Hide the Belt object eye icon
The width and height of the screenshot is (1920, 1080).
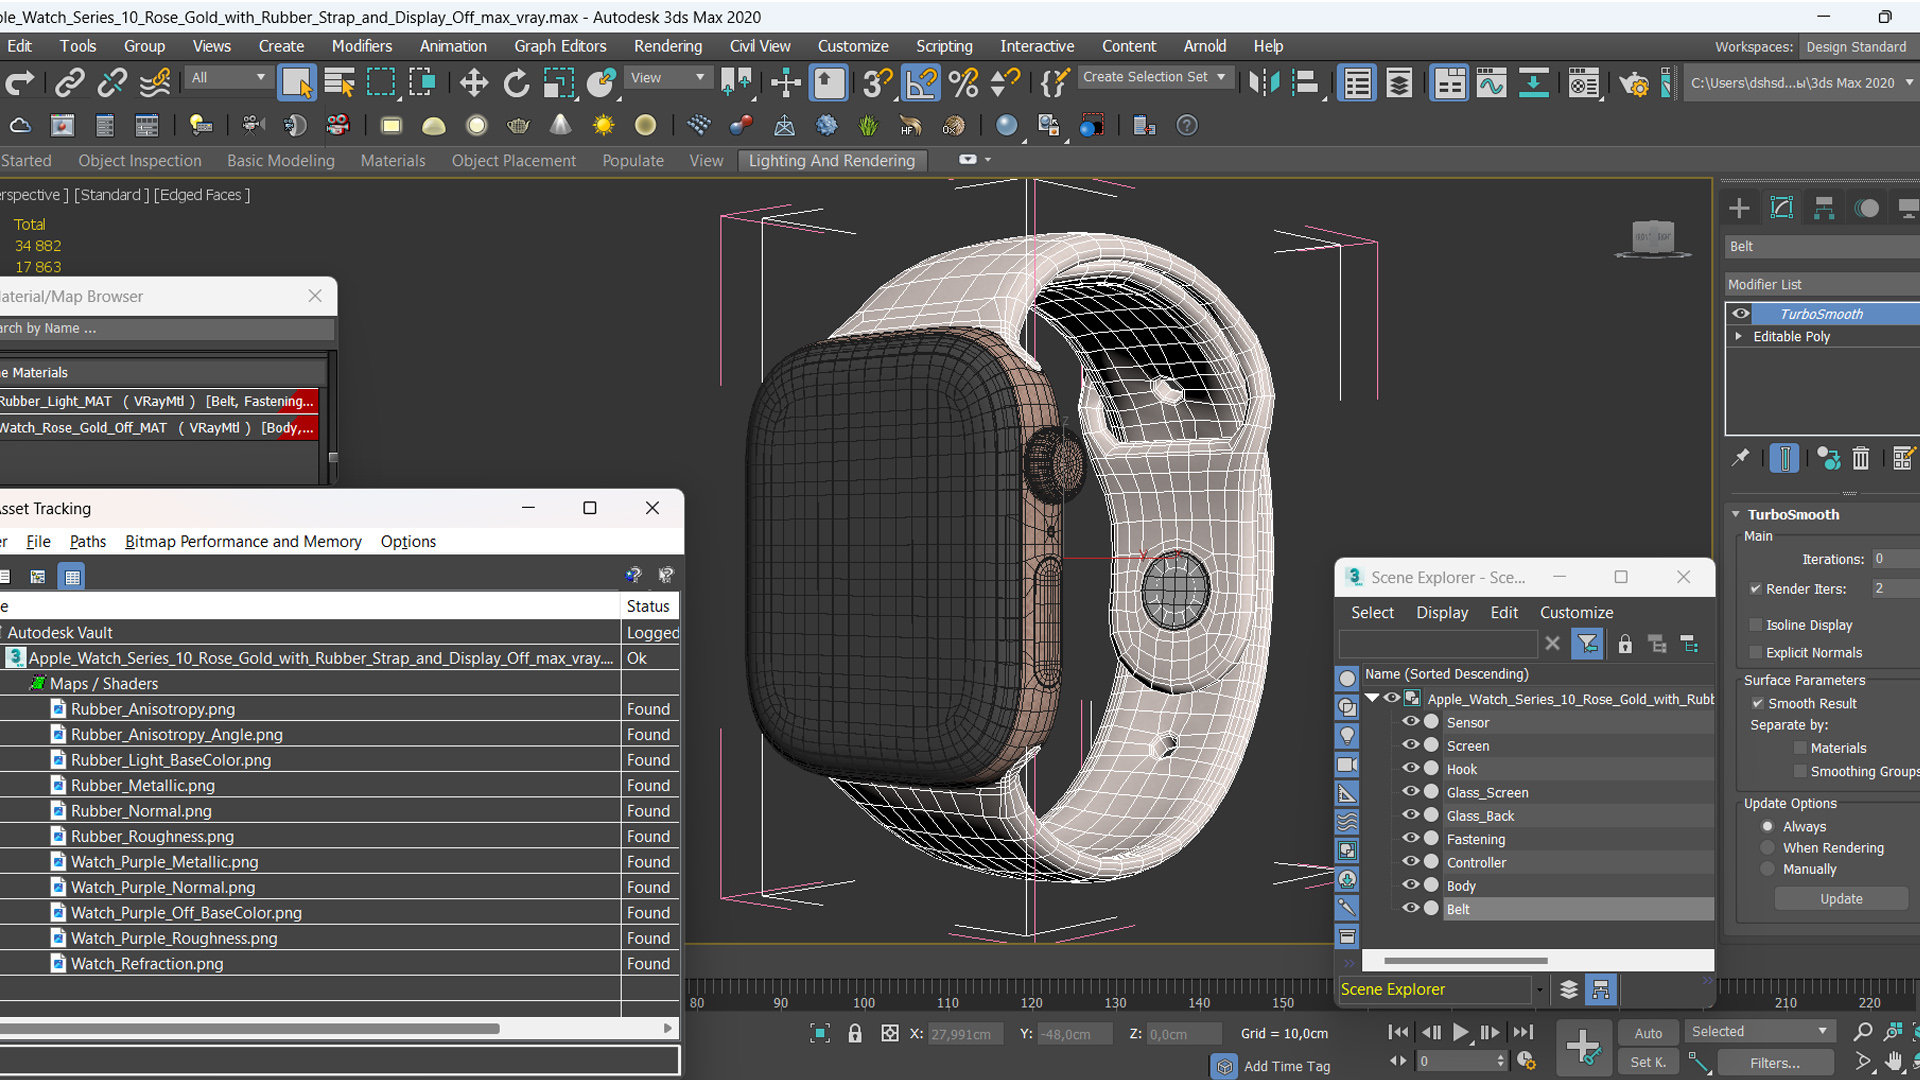1411,909
